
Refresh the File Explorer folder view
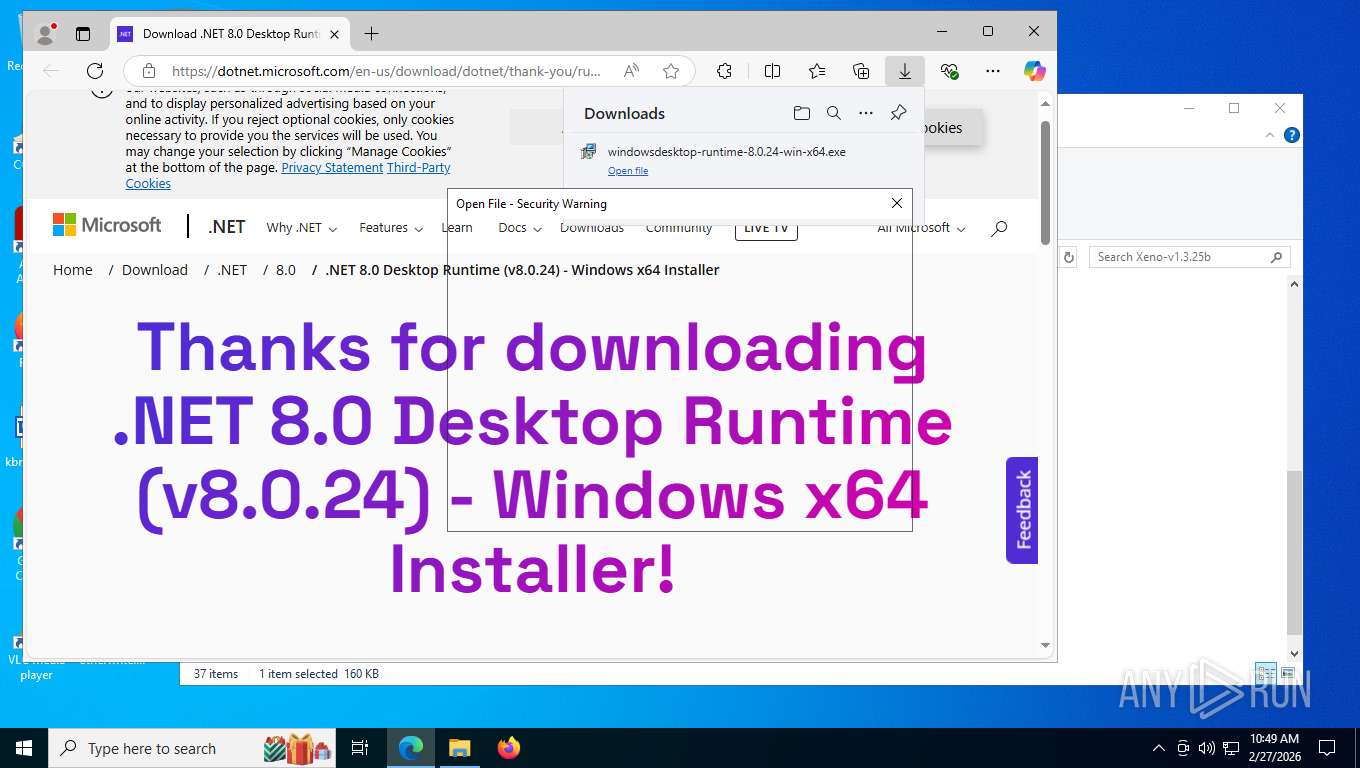(x=1069, y=257)
